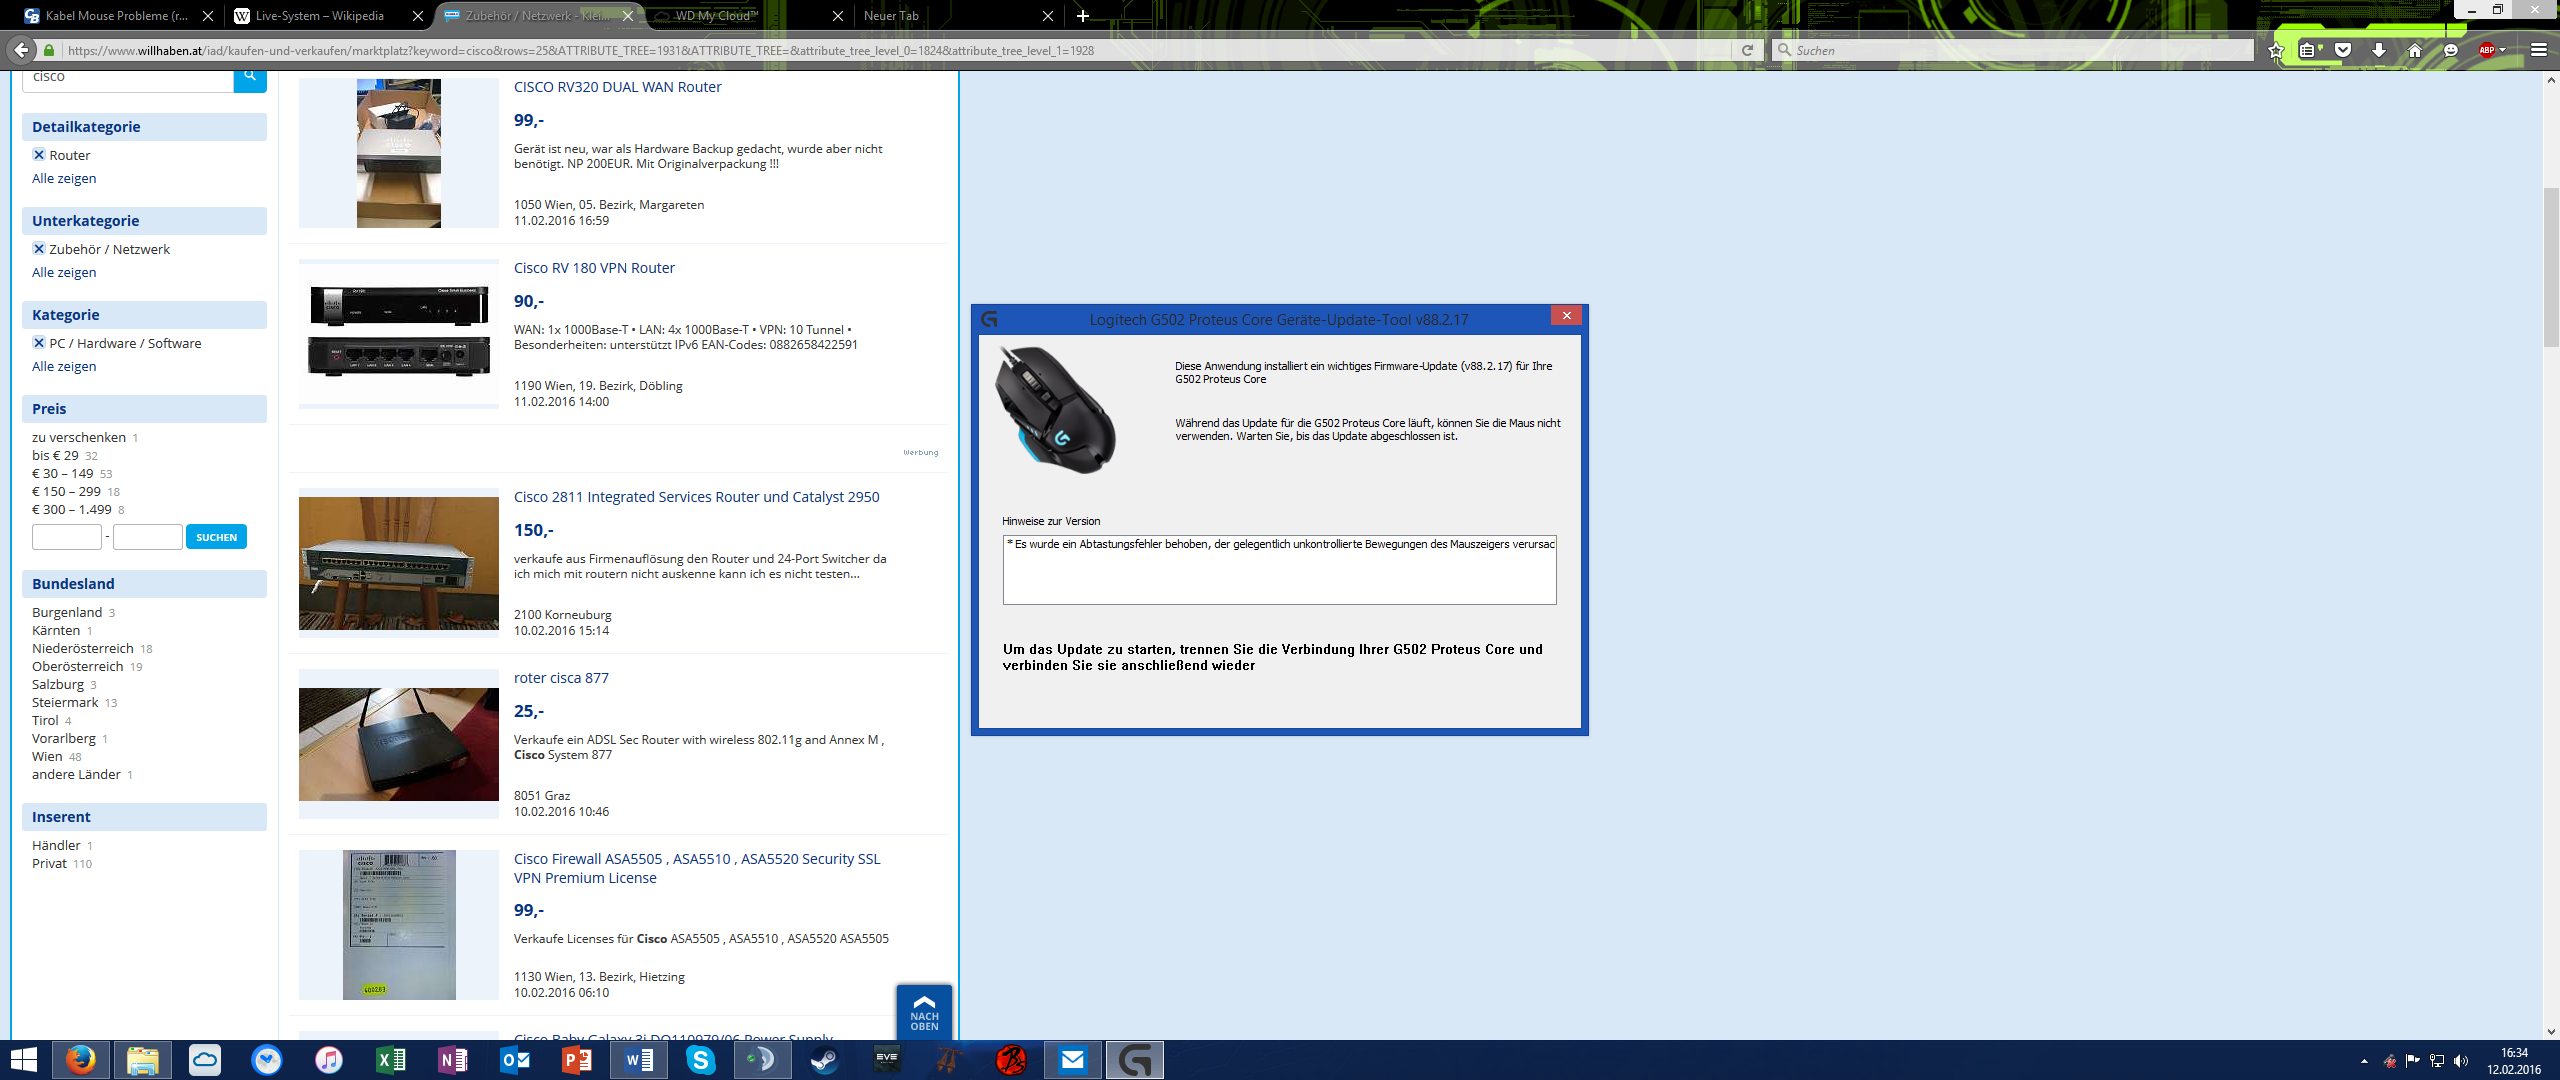Click the NACH OBEN scroll-up button

click(x=924, y=1012)
